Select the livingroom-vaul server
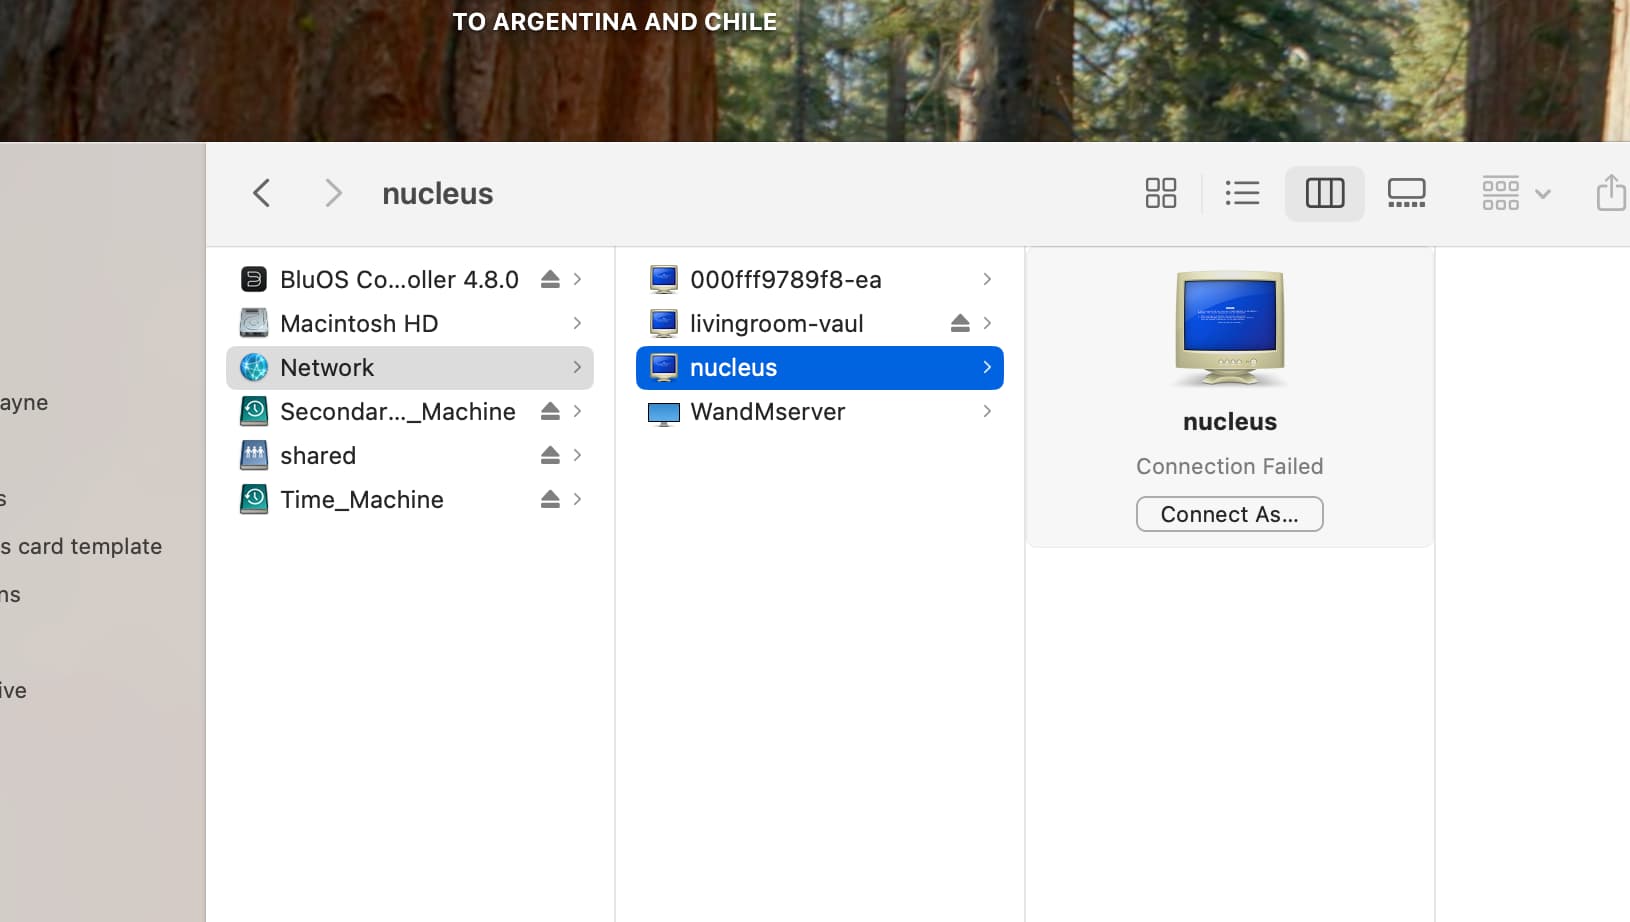Image resolution: width=1630 pixels, height=922 pixels. tap(820, 323)
